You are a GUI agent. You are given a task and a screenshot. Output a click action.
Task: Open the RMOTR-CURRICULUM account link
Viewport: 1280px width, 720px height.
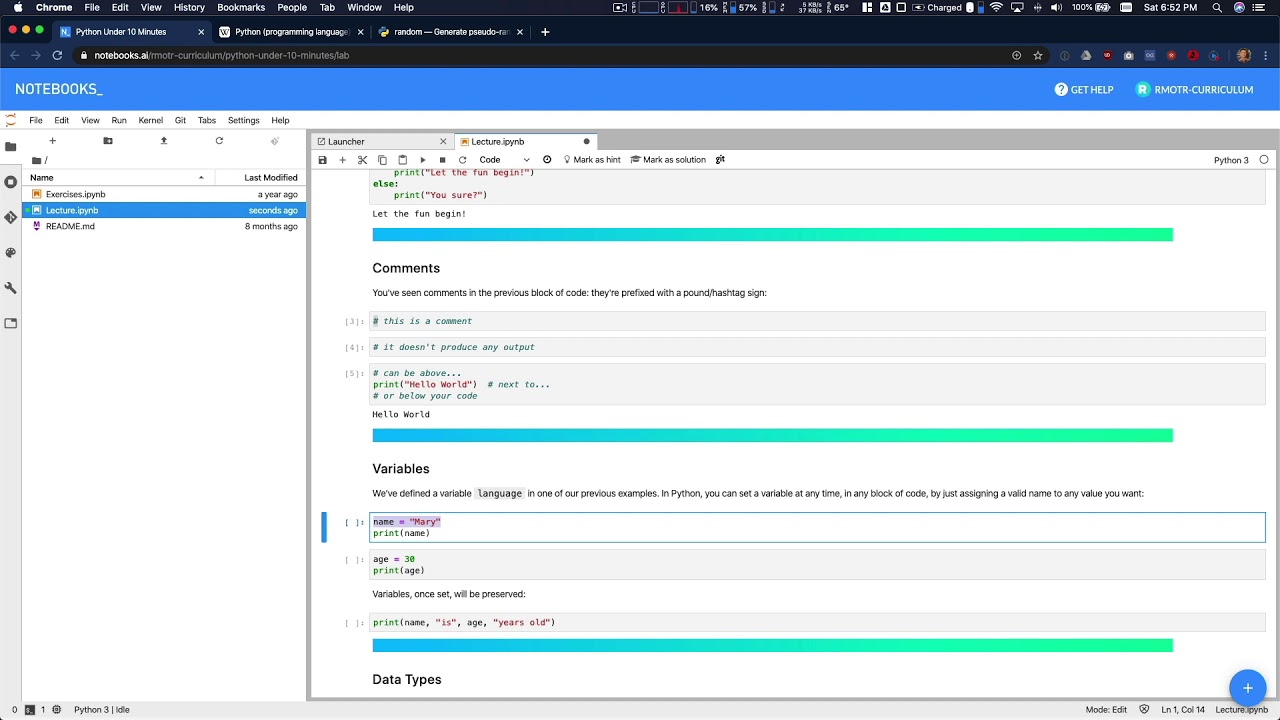click(1195, 90)
